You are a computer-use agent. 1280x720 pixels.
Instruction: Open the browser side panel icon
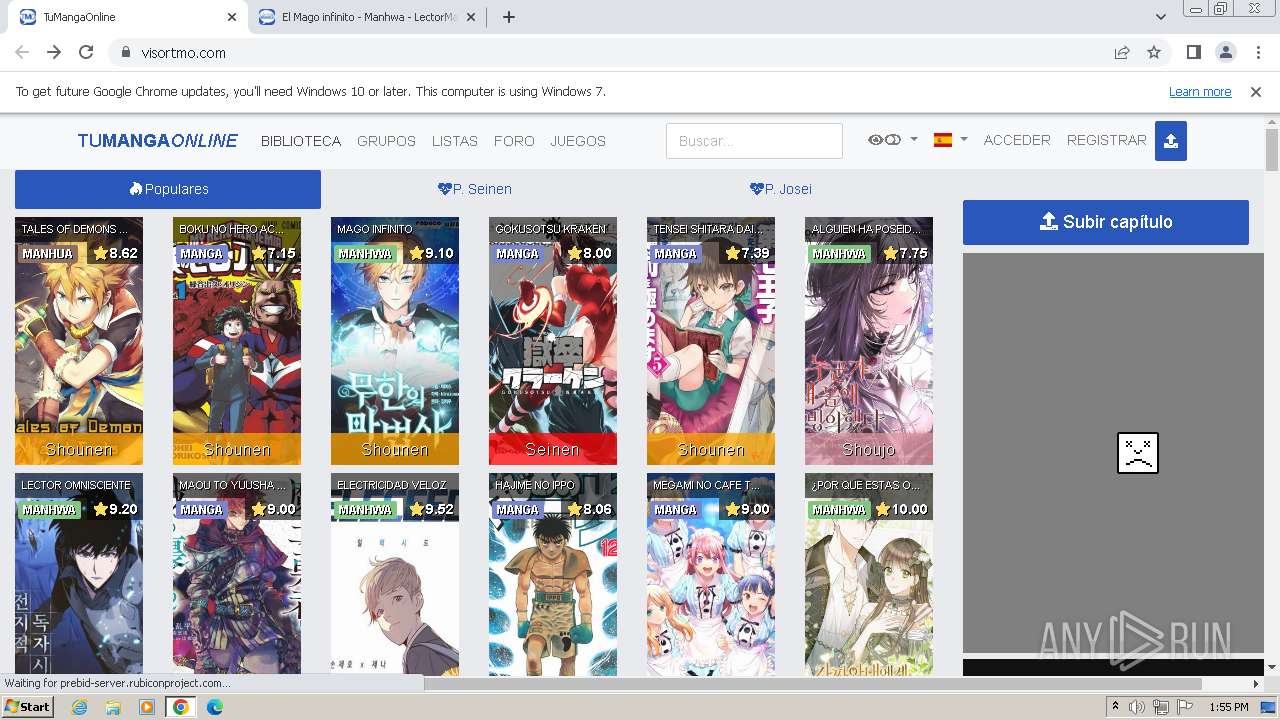1193,52
